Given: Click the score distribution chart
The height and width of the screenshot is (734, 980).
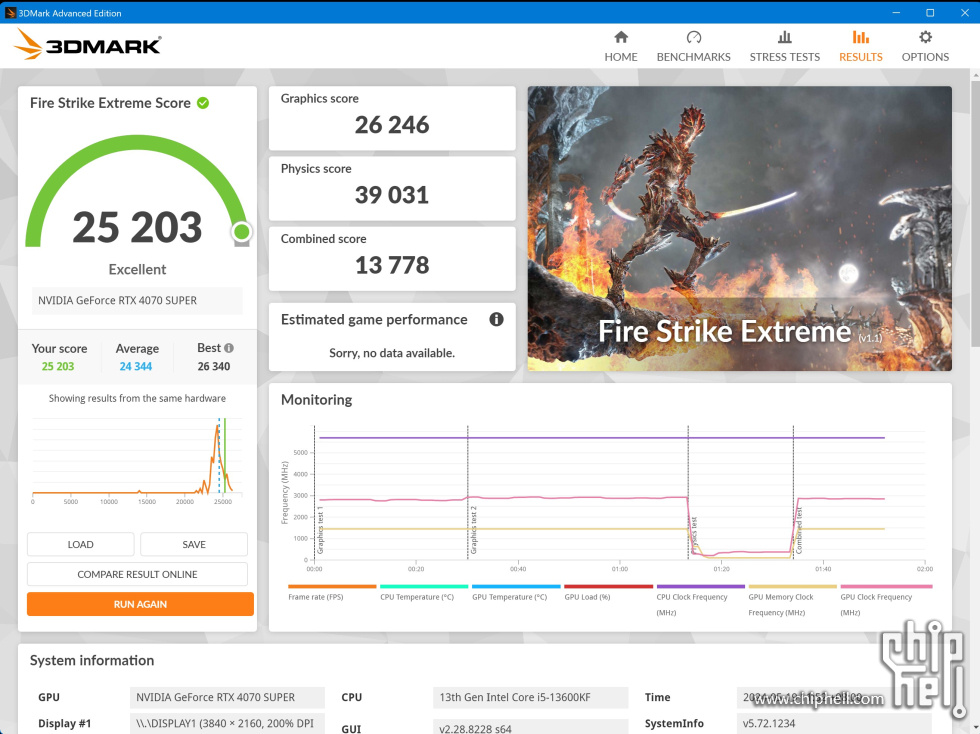Looking at the screenshot, I should click(x=137, y=461).
